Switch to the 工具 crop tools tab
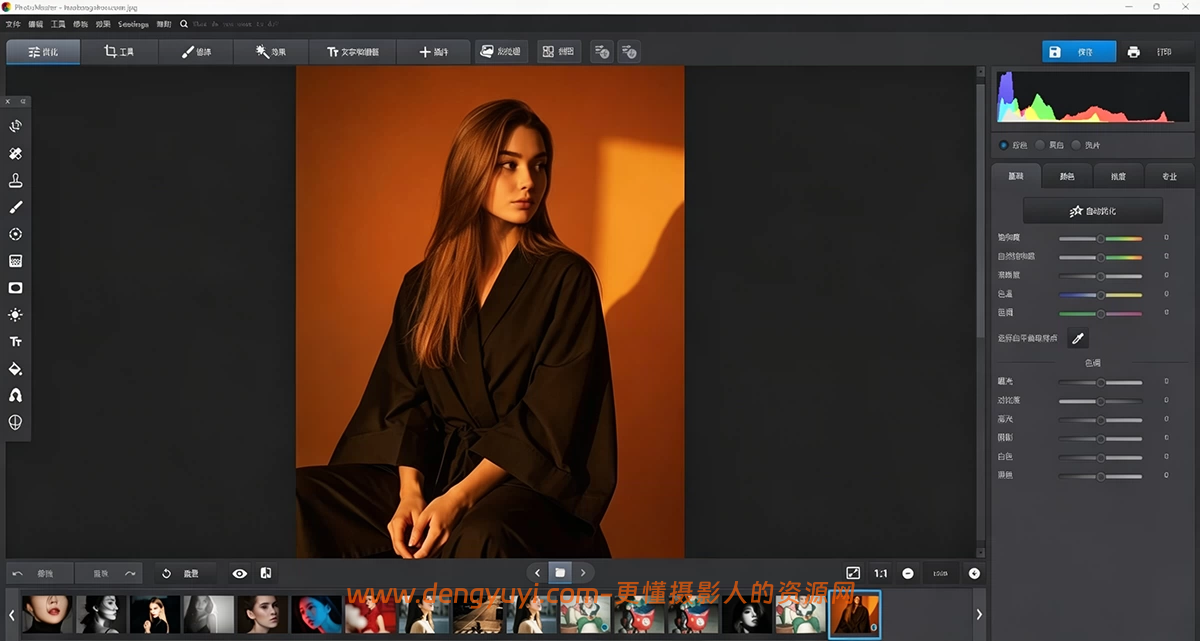This screenshot has width=1200, height=641. pyautogui.click(x=119, y=52)
